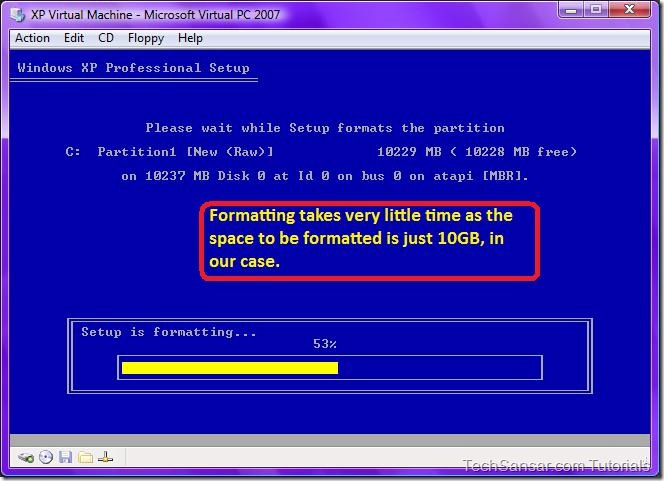
Task: Click the shared folders status icon
Action: pos(86,457)
